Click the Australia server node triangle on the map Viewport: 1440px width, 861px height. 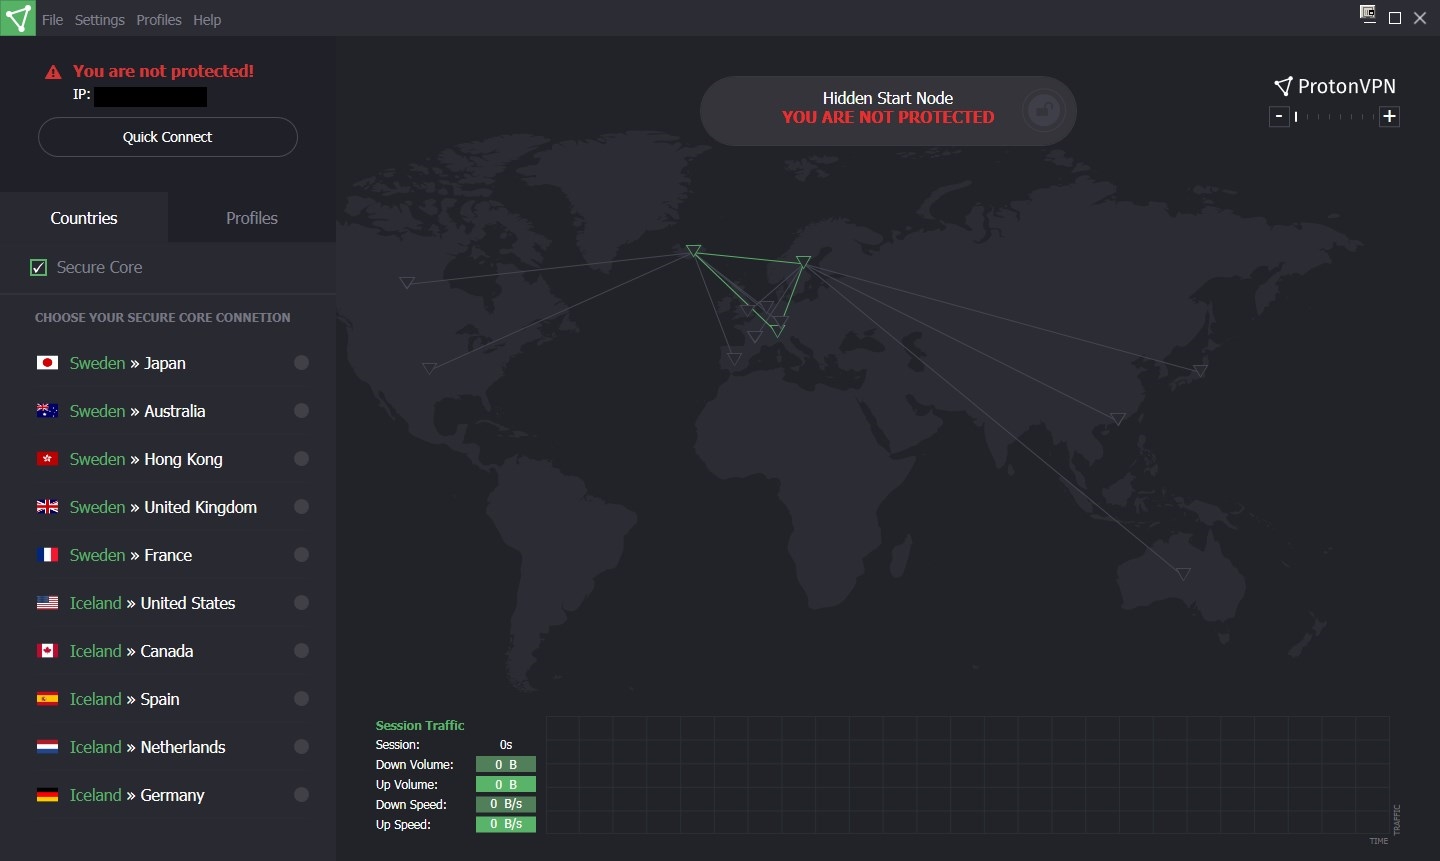tap(1183, 574)
